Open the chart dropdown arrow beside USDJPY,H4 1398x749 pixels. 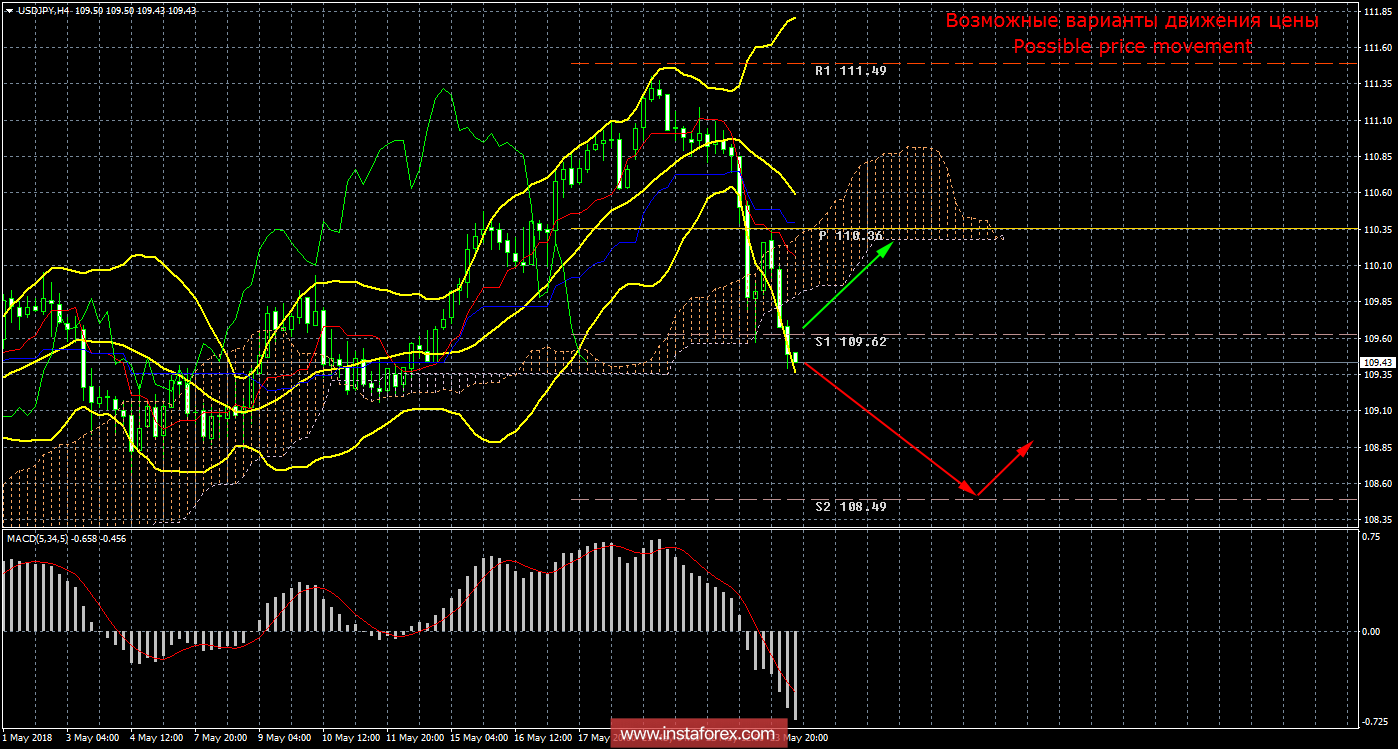point(9,9)
